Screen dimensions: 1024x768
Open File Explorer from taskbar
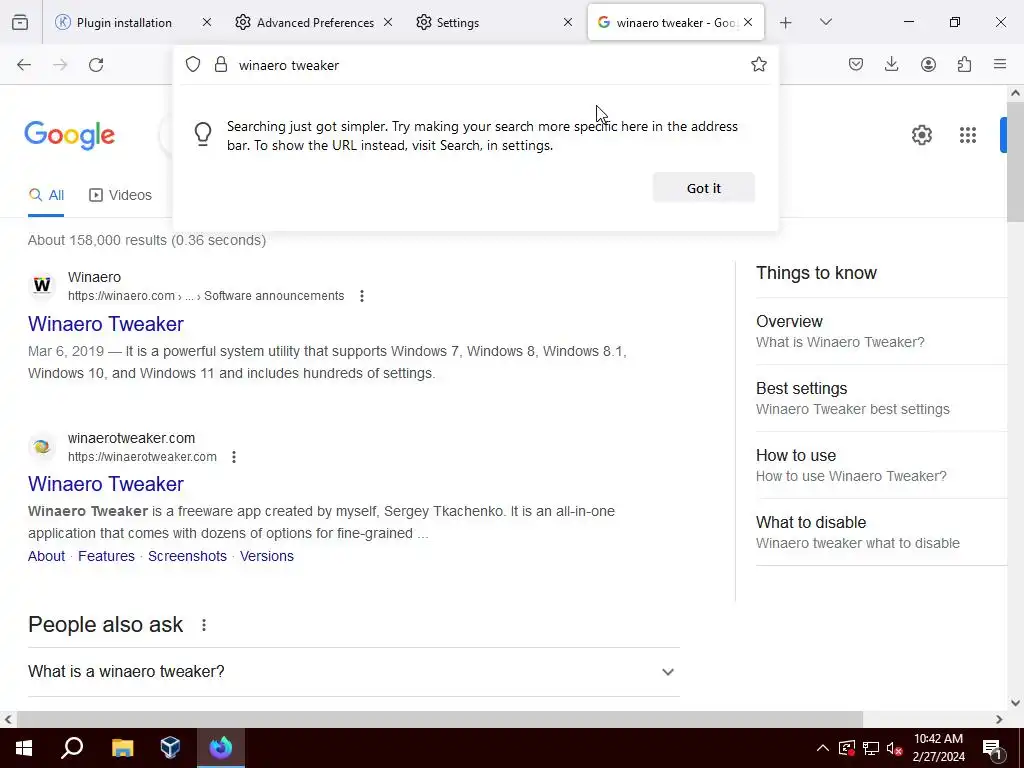(x=122, y=748)
